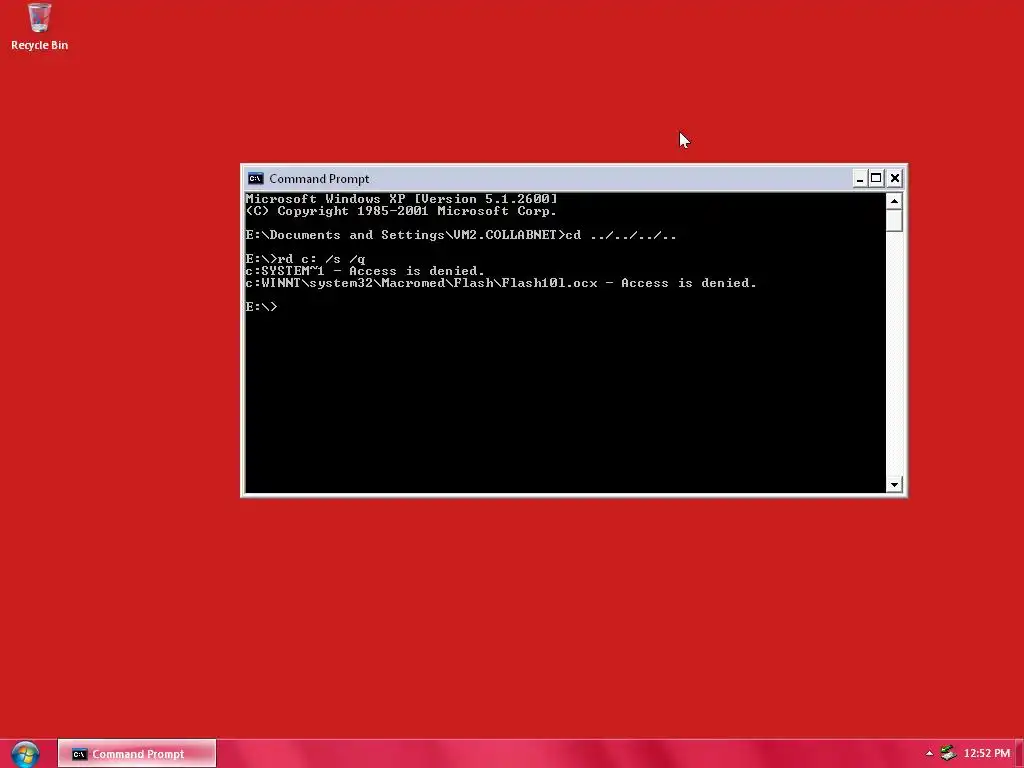
Task: Click 'Microsoft Windows XP [Version 5.1.2600]' line
Action: point(402,199)
